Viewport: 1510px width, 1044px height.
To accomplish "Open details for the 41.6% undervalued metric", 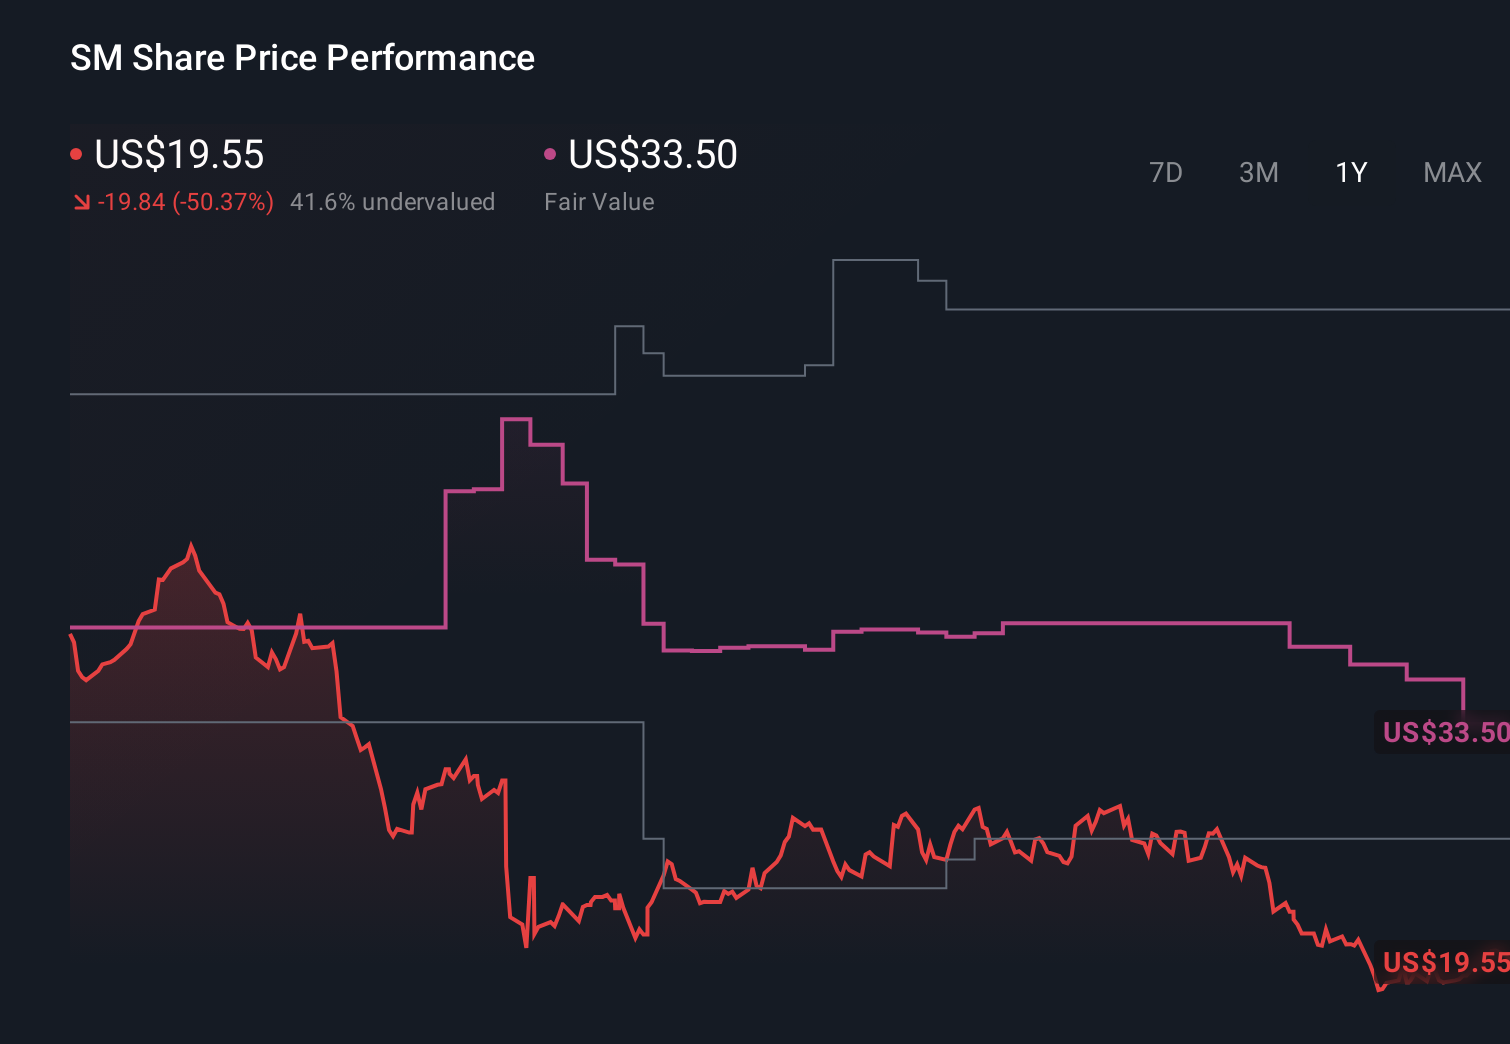I will (393, 201).
